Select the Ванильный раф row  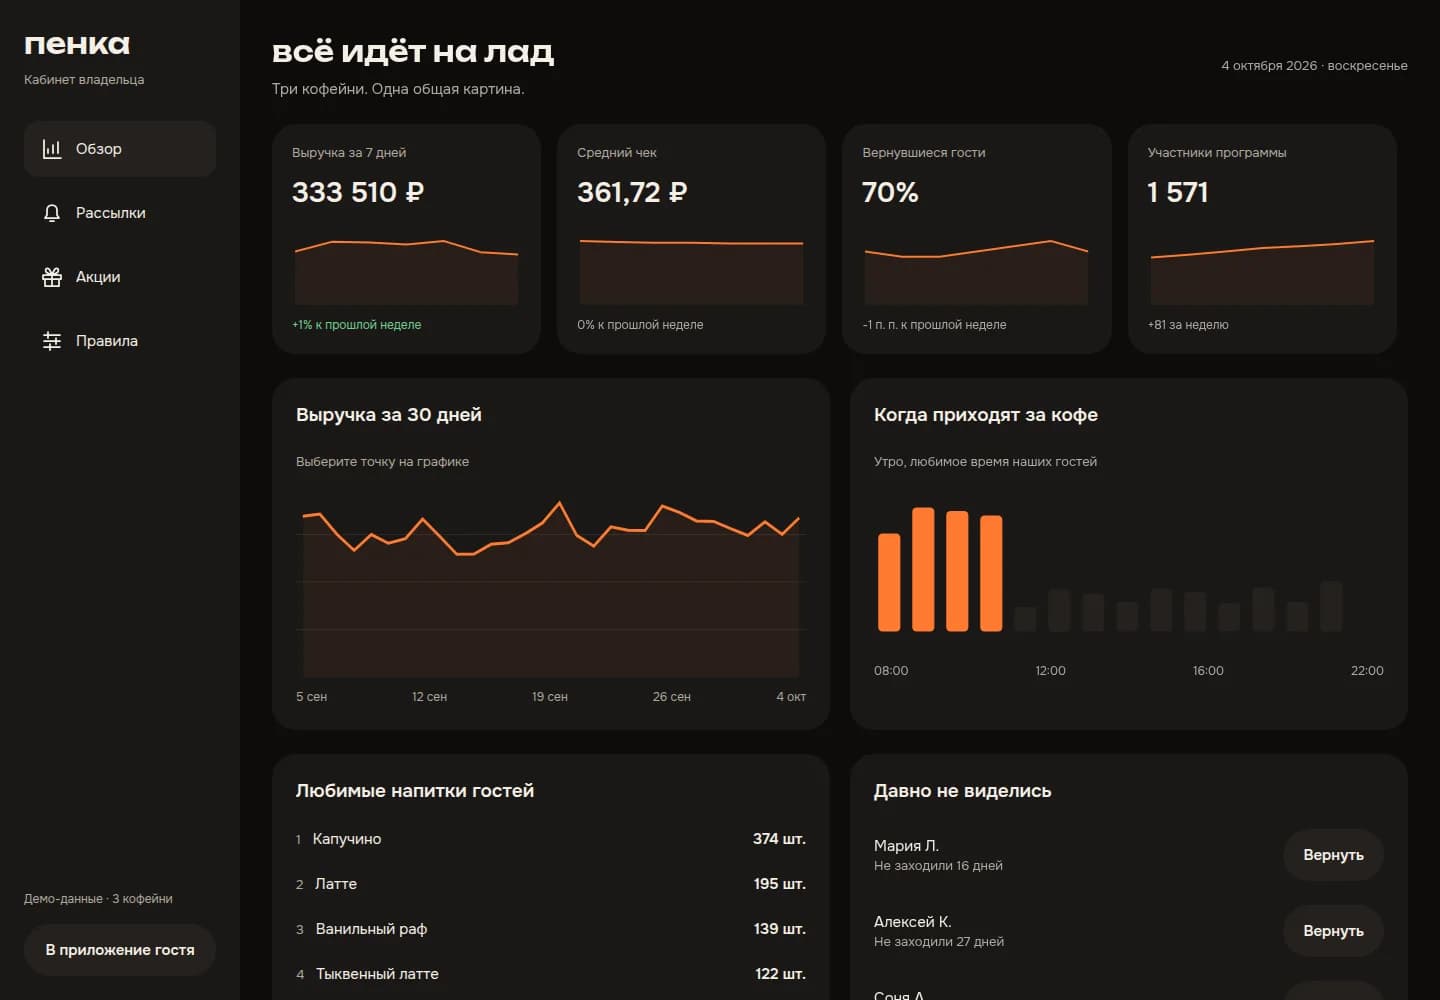tap(550, 929)
